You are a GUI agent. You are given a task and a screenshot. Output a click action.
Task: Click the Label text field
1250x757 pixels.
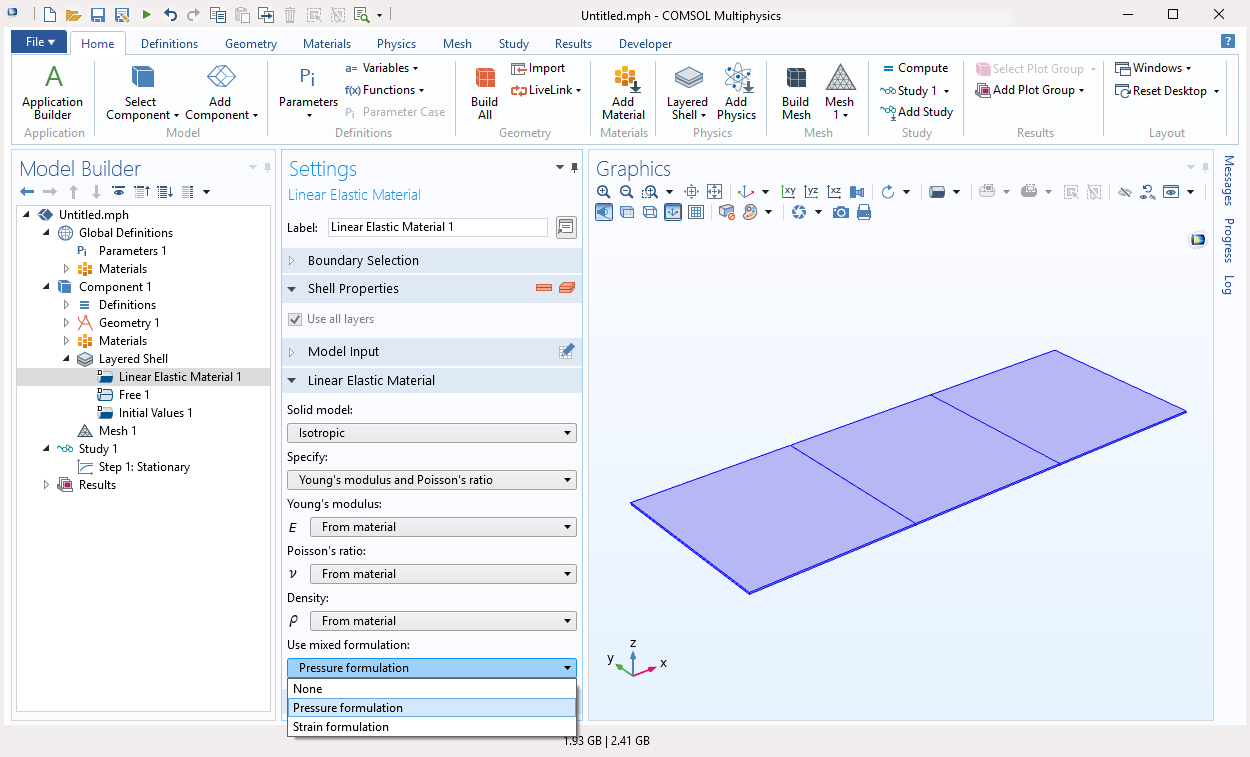pyautogui.click(x=437, y=227)
